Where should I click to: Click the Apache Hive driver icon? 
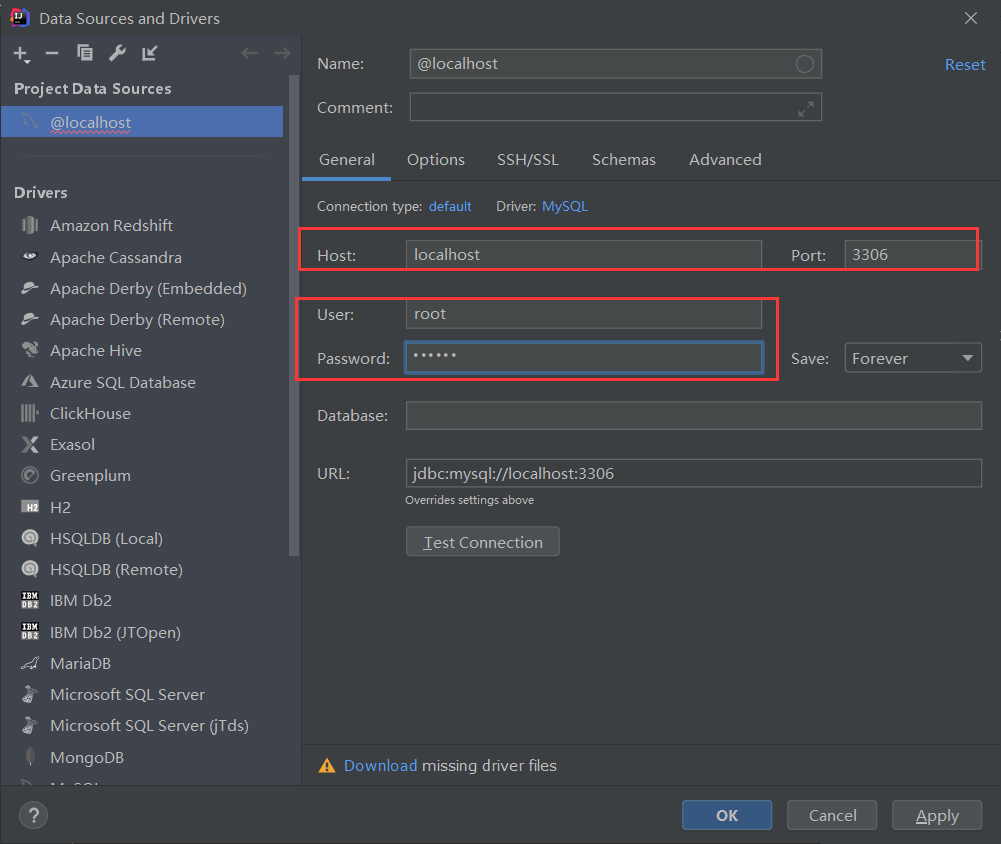29,350
